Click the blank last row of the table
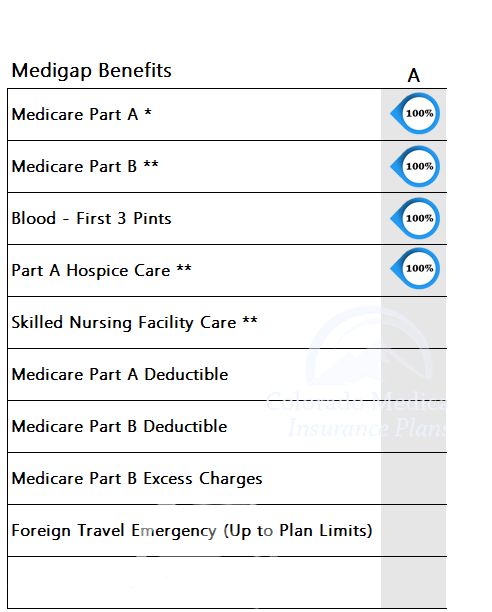492x612 pixels. point(227,583)
